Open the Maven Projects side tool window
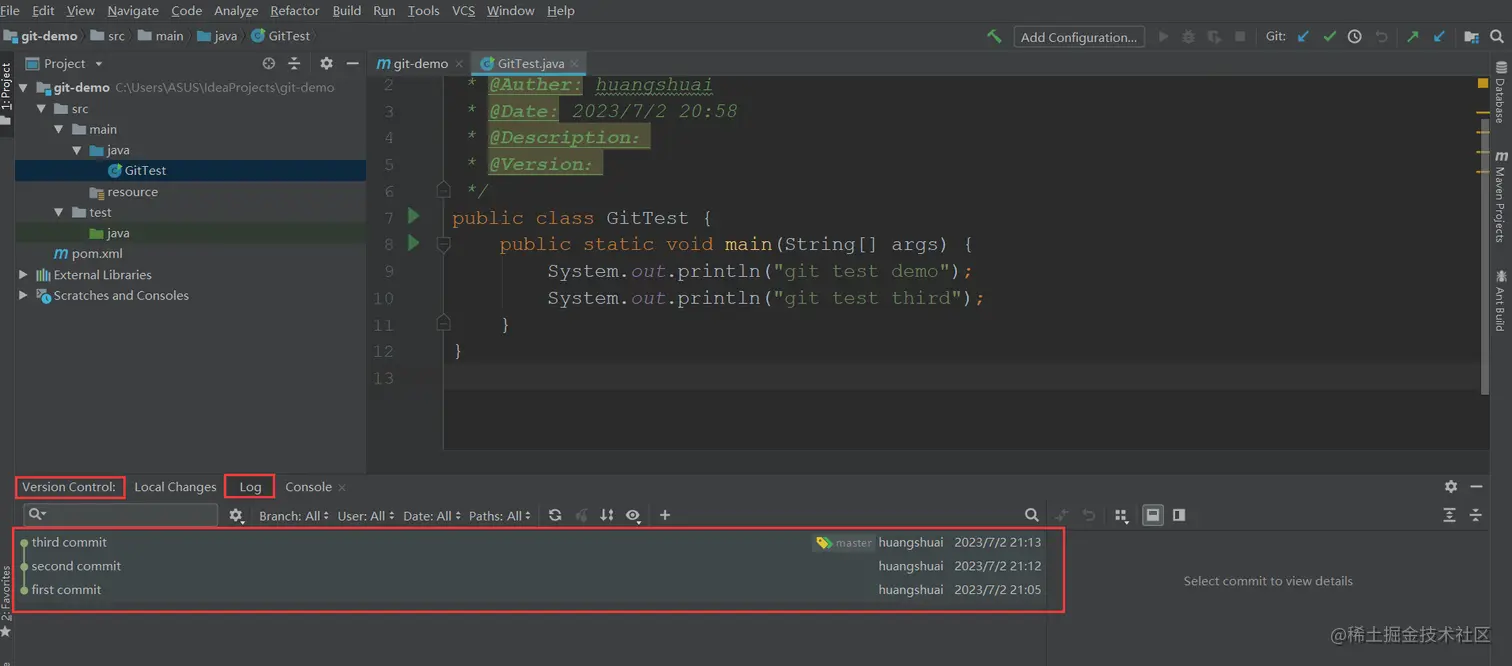This screenshot has width=1512, height=666. coord(1500,196)
